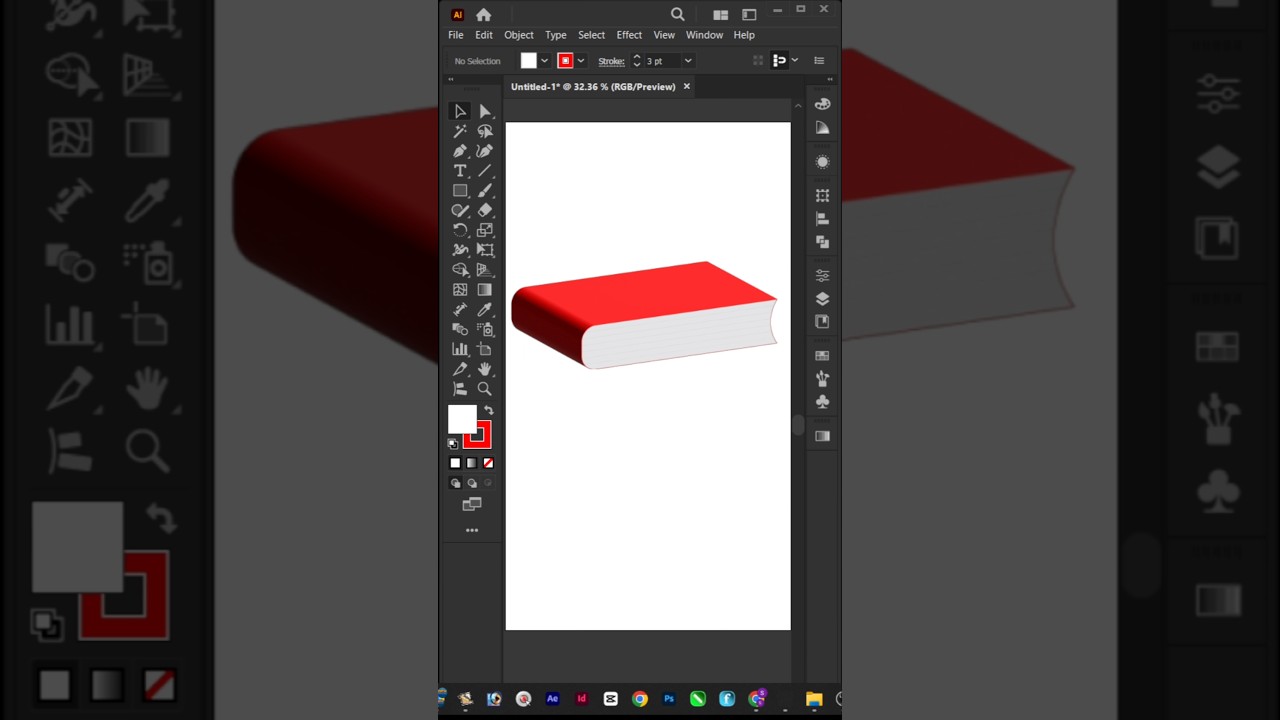Image resolution: width=1280 pixels, height=720 pixels.
Task: Select the Selection tool arrow
Action: [x=460, y=111]
